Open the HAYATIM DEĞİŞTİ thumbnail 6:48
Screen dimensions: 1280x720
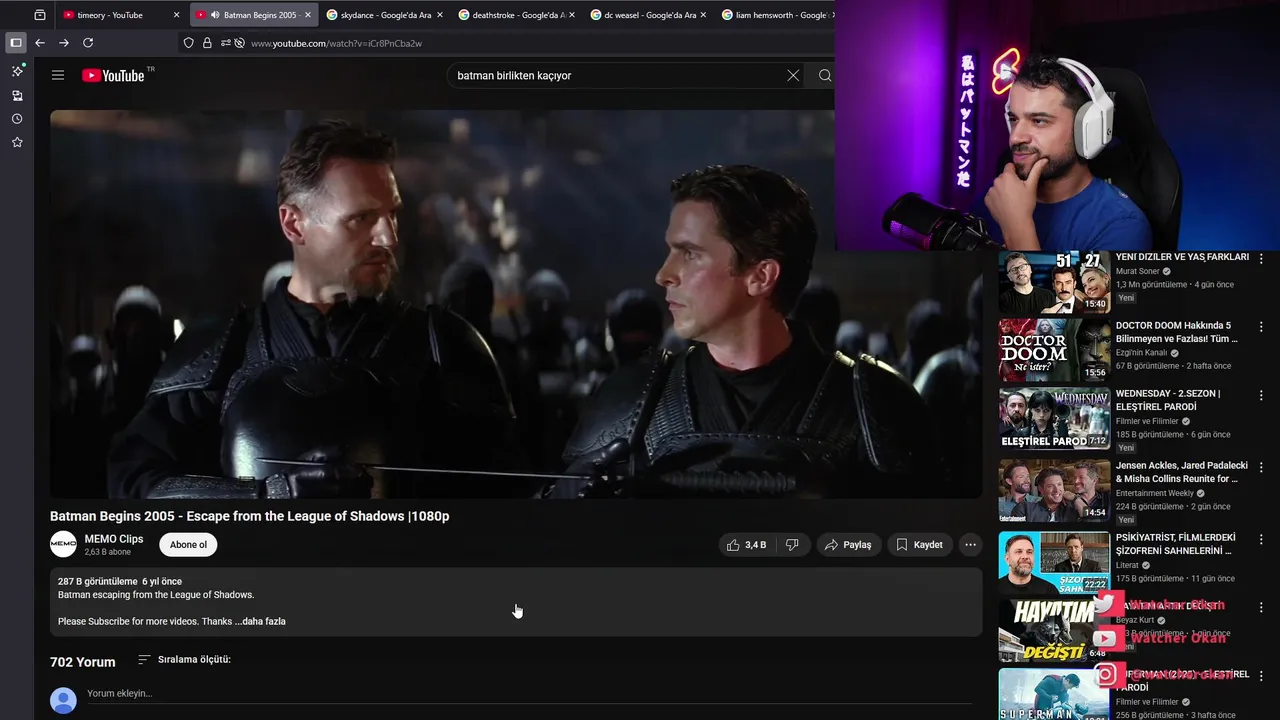[x=1054, y=630]
